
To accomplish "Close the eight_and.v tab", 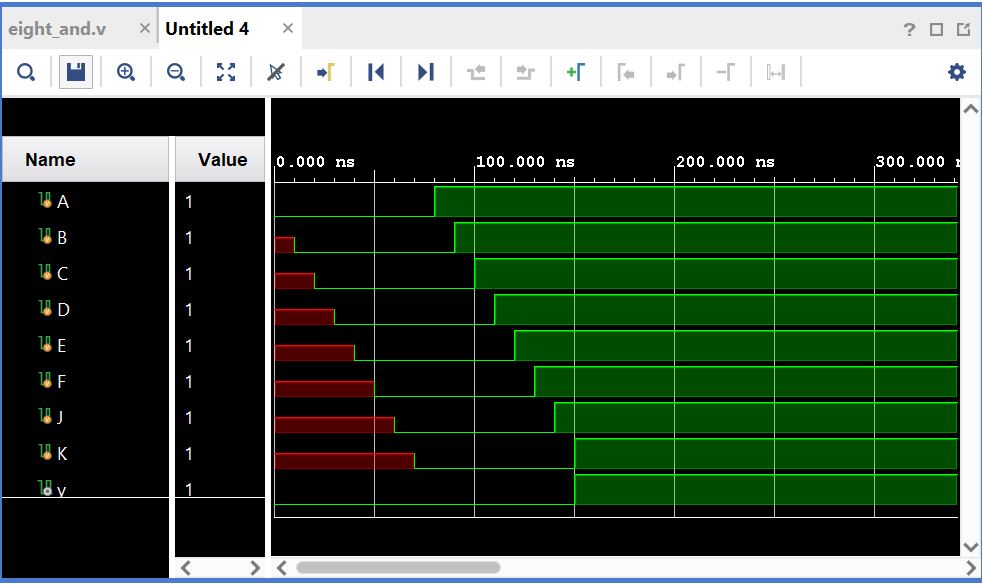I will click(x=145, y=28).
